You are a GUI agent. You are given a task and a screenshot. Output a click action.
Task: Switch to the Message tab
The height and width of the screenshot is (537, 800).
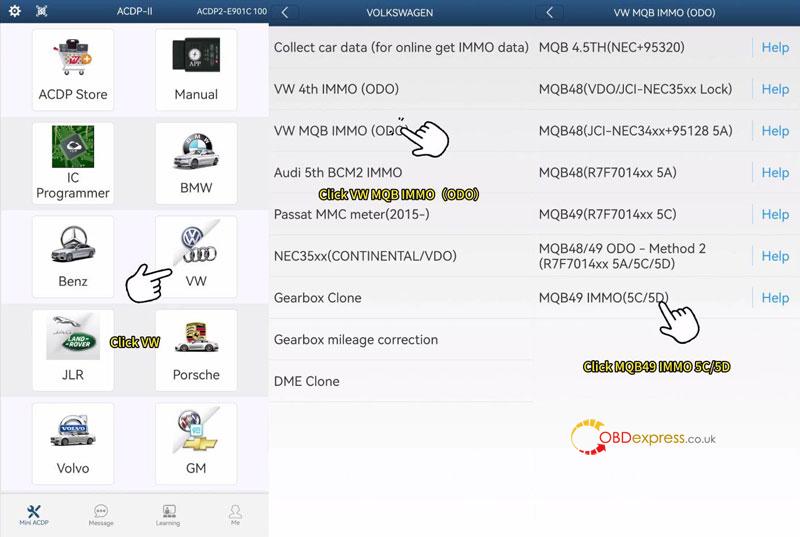point(101,515)
